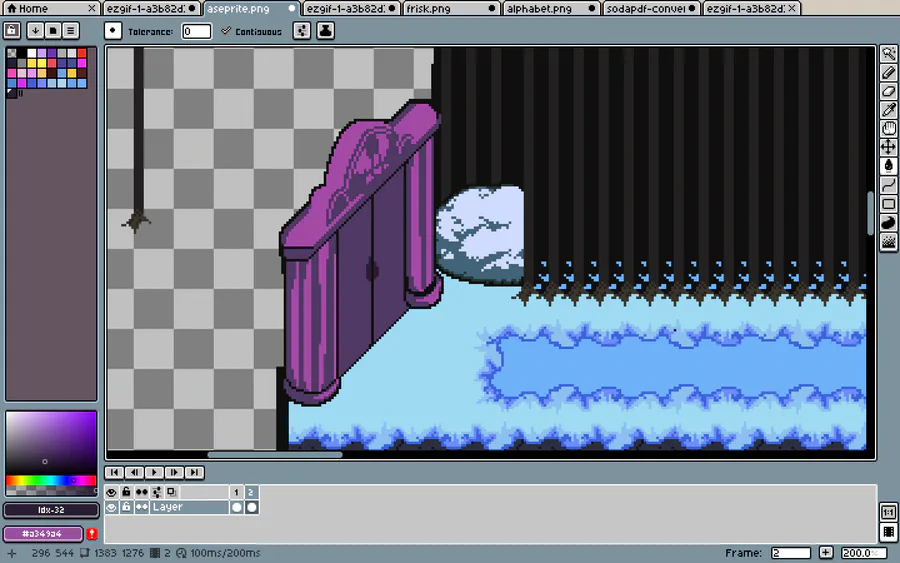Click the red color warning icon

92,534
